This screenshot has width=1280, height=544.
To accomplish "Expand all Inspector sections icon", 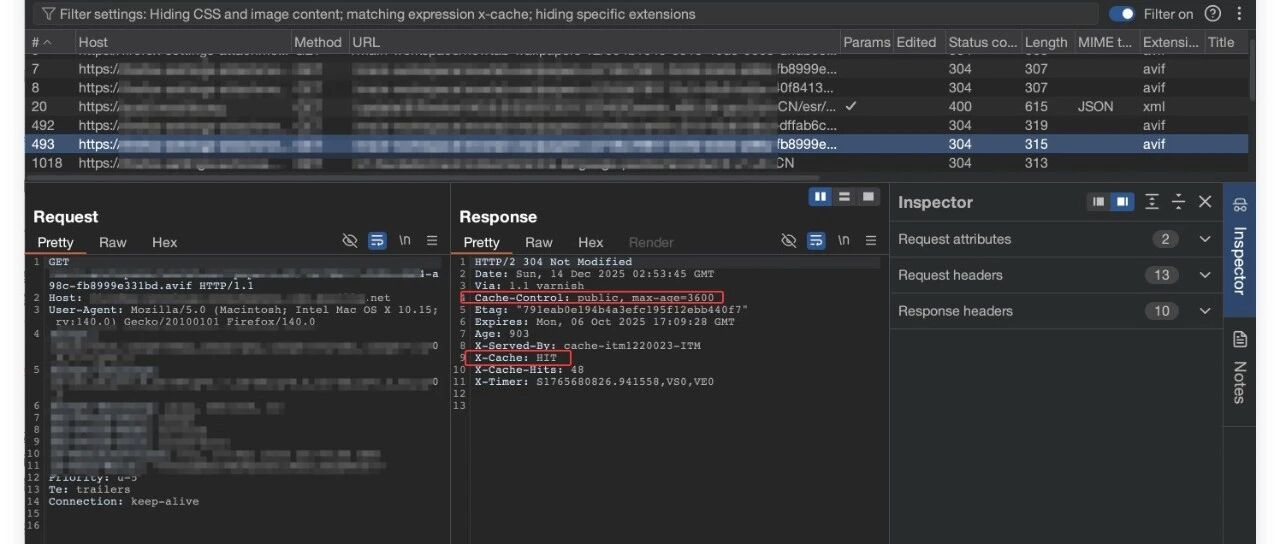I will [x=1152, y=202].
